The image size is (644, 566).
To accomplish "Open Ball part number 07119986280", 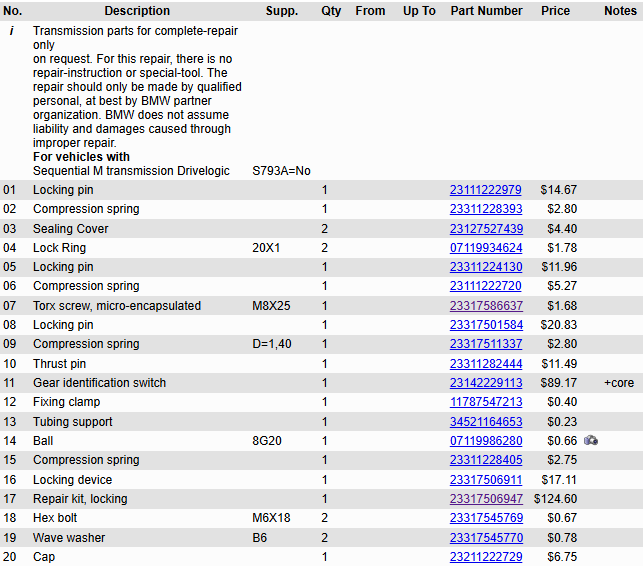I will point(486,441).
